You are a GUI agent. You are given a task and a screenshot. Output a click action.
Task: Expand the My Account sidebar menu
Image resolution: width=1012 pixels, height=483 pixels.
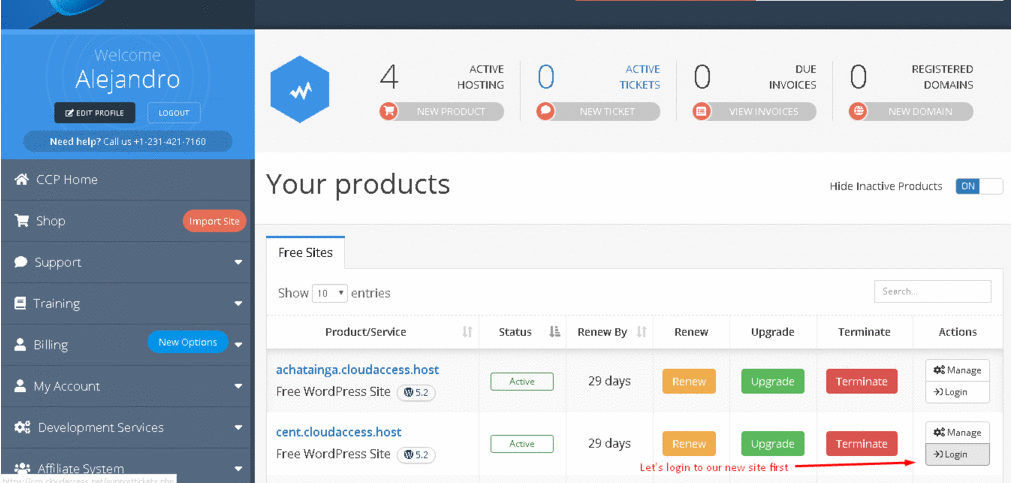[238, 386]
